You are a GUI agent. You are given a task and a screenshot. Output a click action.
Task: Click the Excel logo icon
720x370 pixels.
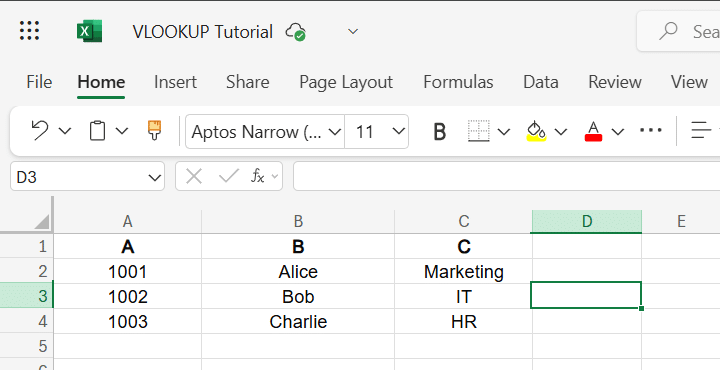point(89,31)
